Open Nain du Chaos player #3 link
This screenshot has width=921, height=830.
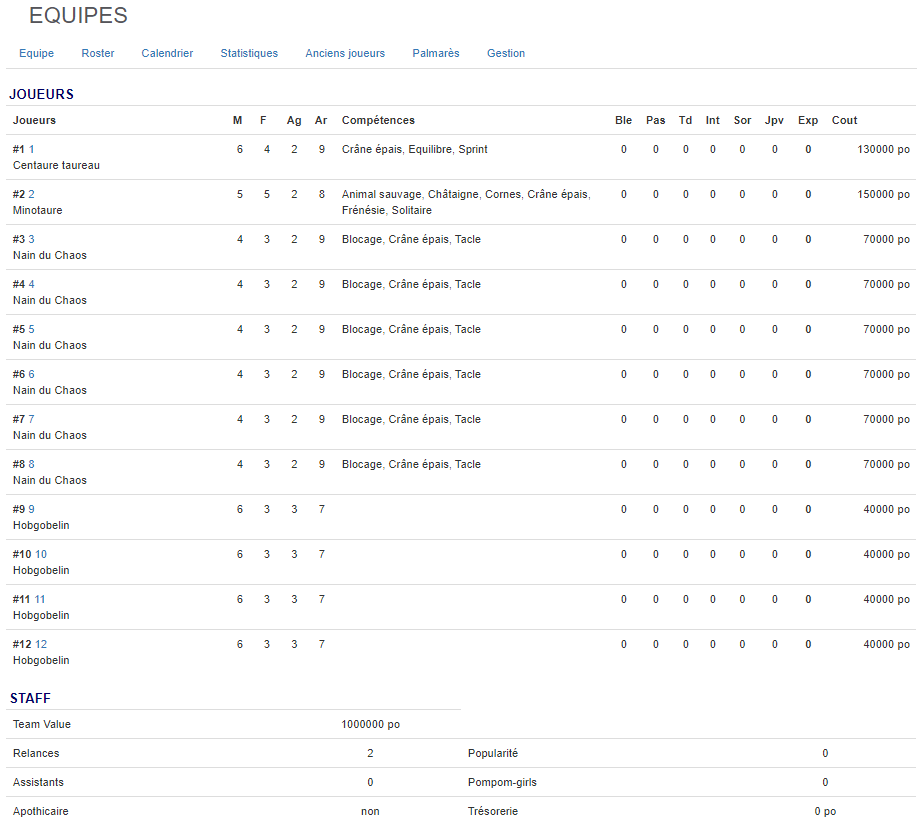point(31,239)
